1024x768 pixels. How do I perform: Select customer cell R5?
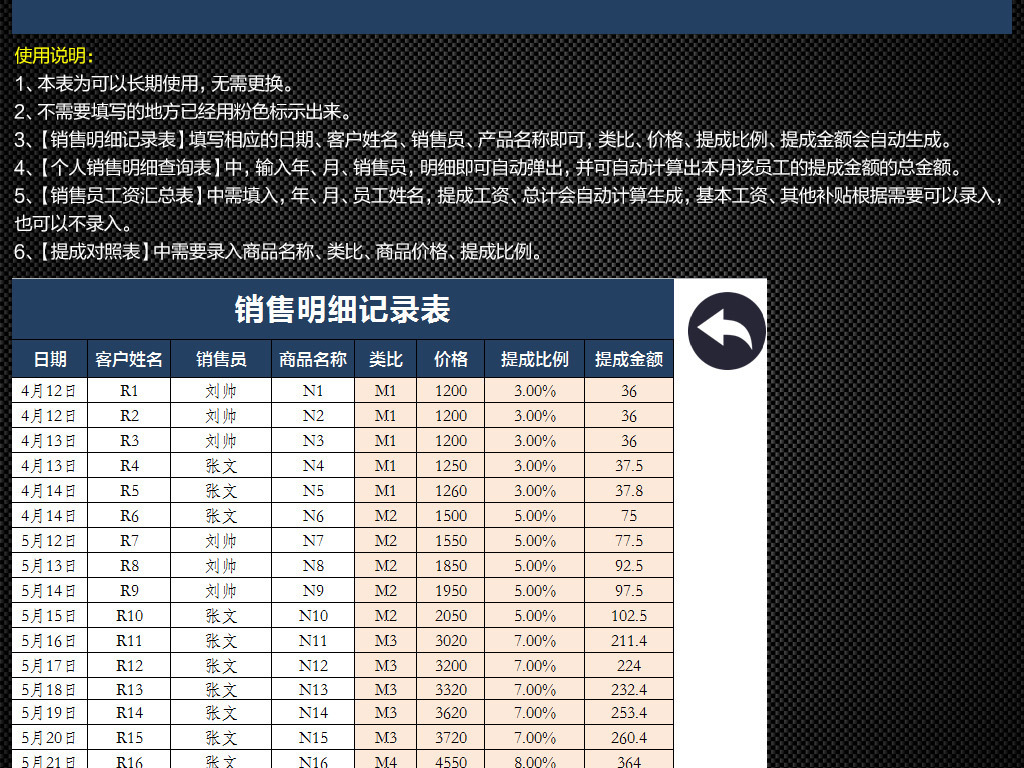point(129,490)
